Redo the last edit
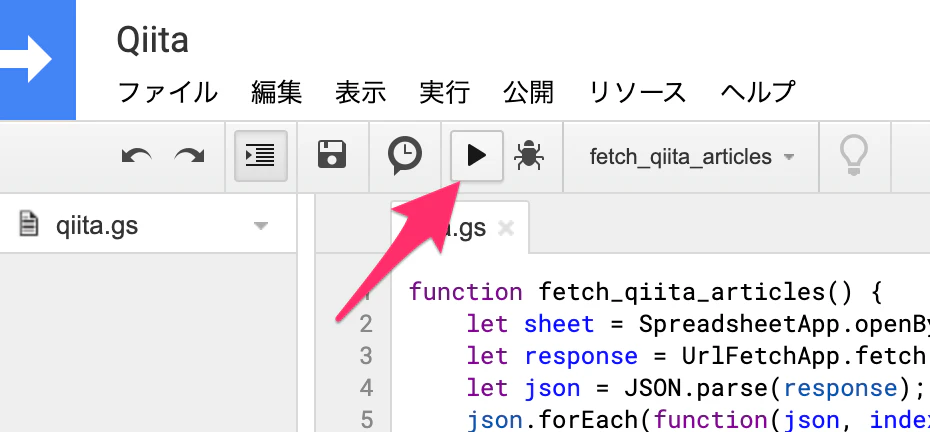 189,157
